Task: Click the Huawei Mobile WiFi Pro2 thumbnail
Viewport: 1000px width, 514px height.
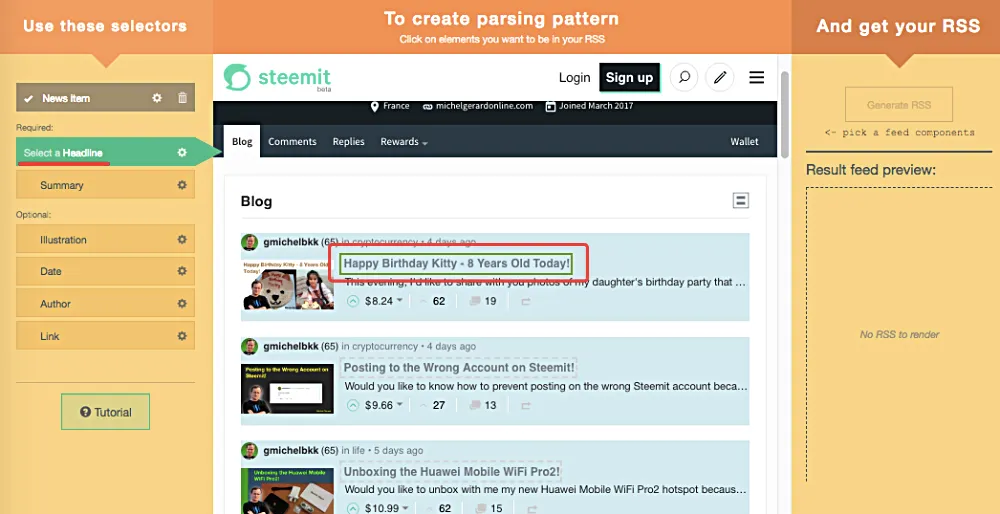Action: coord(288,491)
